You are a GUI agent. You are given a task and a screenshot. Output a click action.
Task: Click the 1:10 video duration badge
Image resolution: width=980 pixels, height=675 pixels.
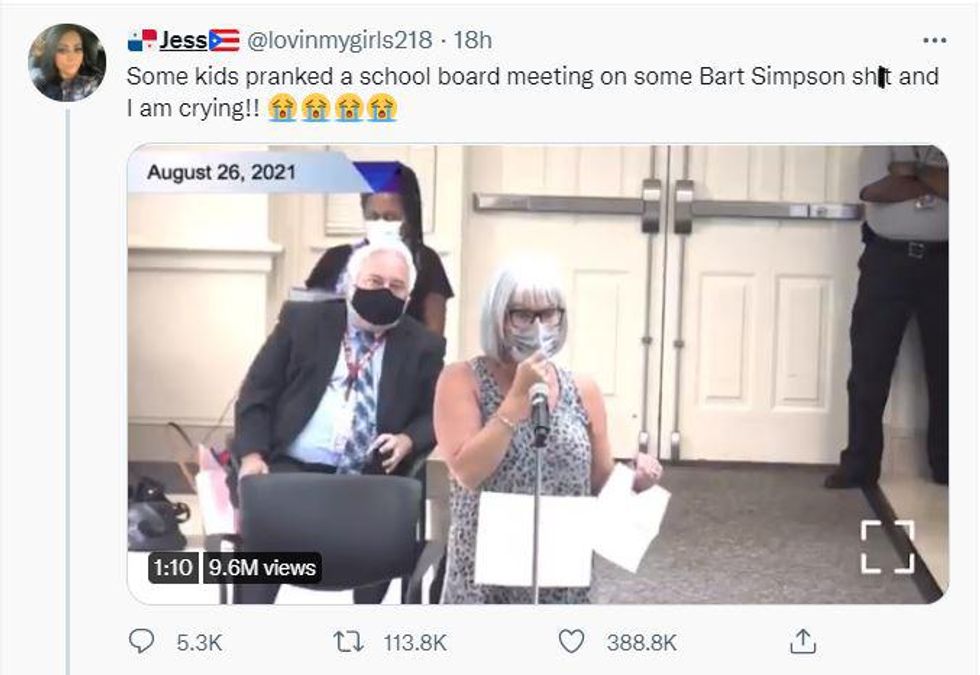(x=170, y=568)
